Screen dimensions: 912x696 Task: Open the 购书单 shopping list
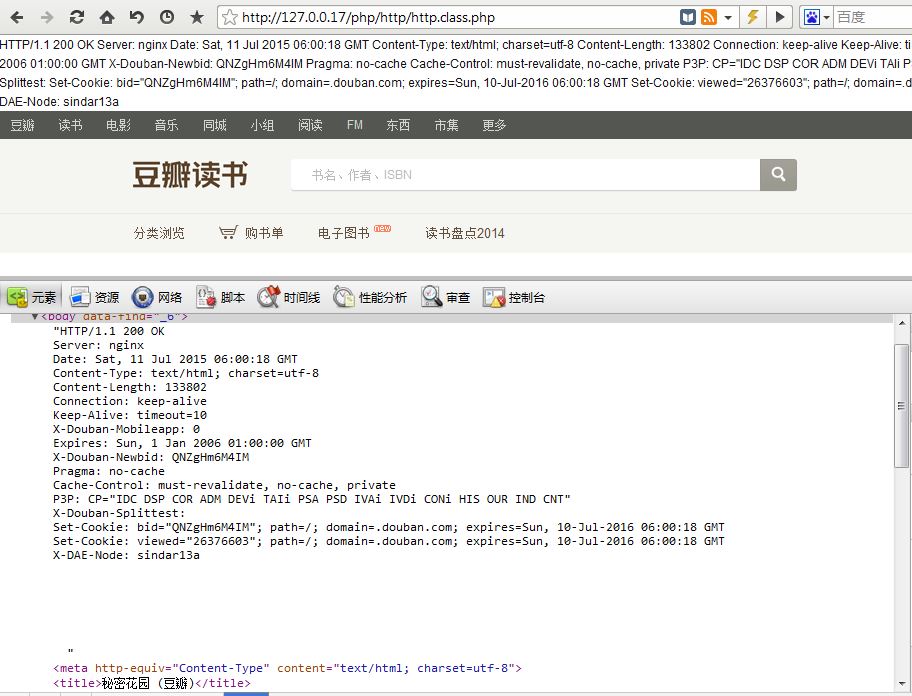(x=251, y=233)
